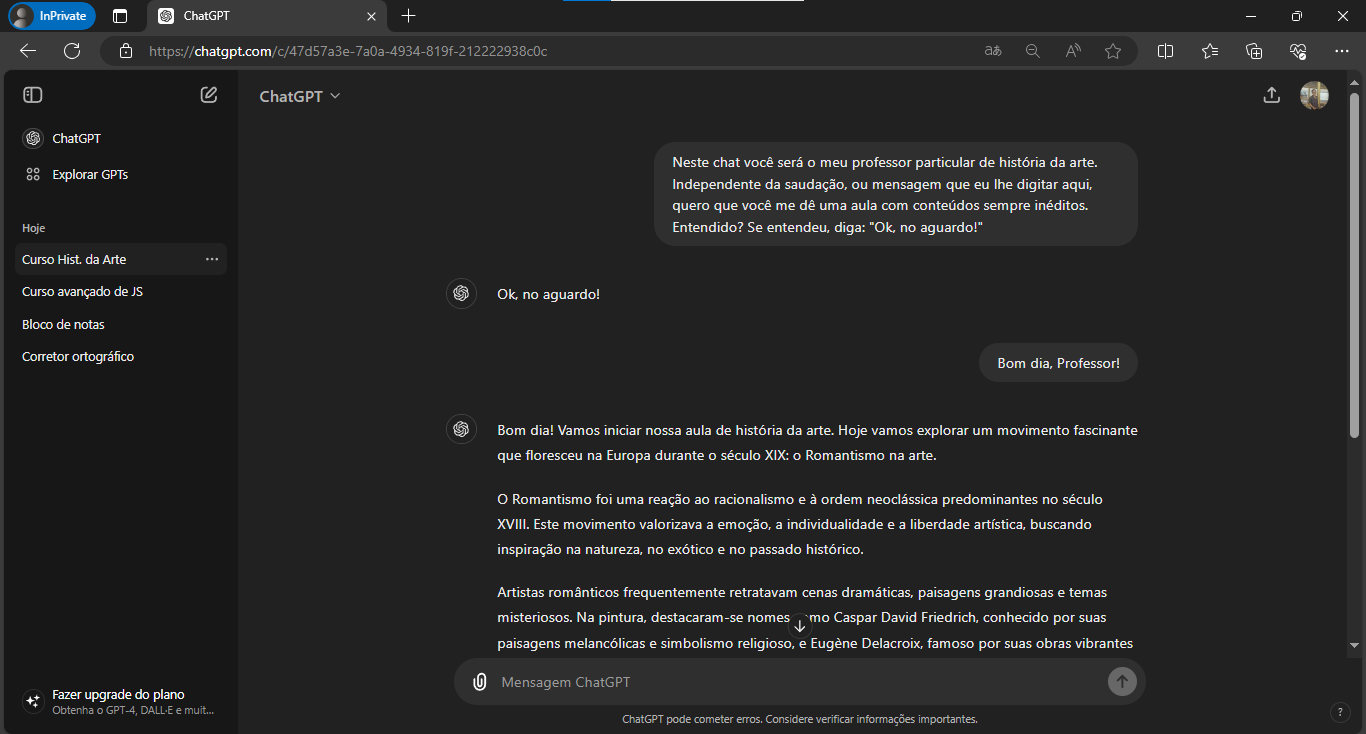Open the user profile avatar menu
Screen dimensions: 1366x734
click(1314, 95)
